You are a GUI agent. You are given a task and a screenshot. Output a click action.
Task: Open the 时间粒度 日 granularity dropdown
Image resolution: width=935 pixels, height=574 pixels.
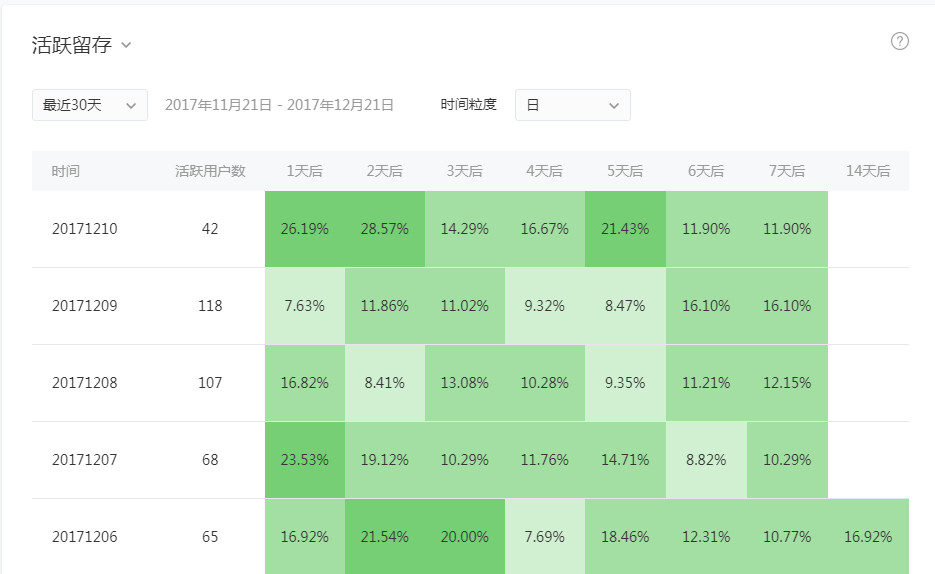572,105
